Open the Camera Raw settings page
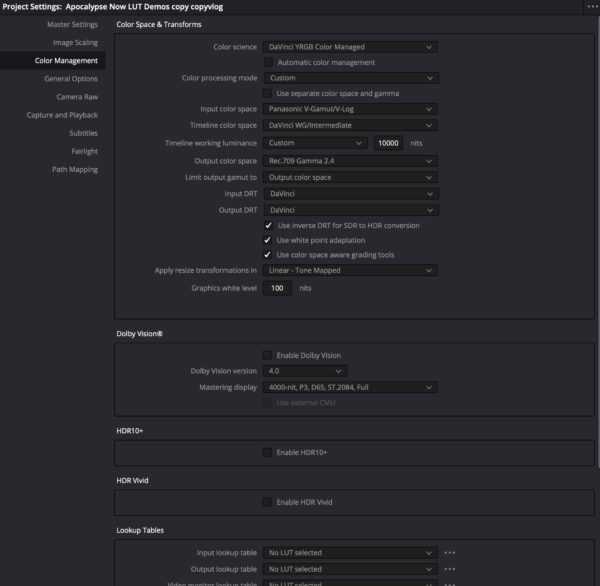Viewport: 600px width, 586px height. click(x=76, y=97)
